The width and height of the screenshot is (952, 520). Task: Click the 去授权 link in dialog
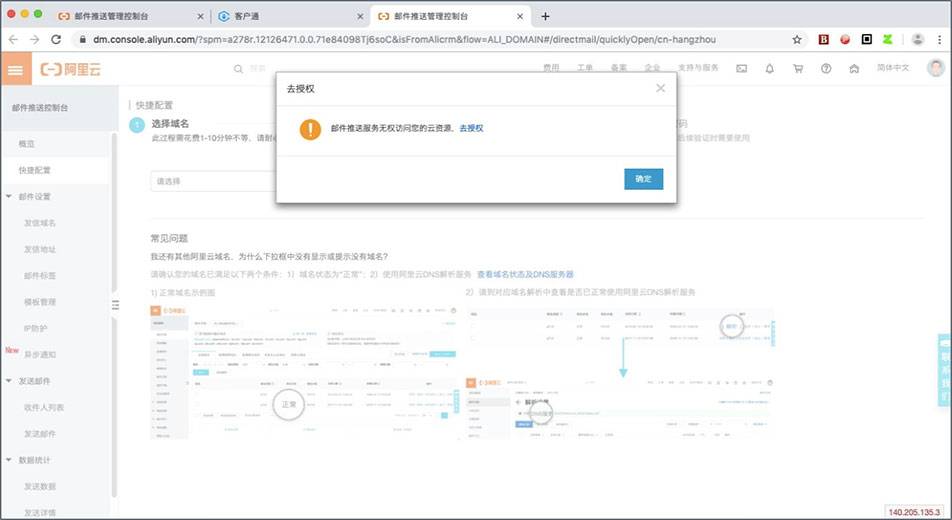coord(471,129)
